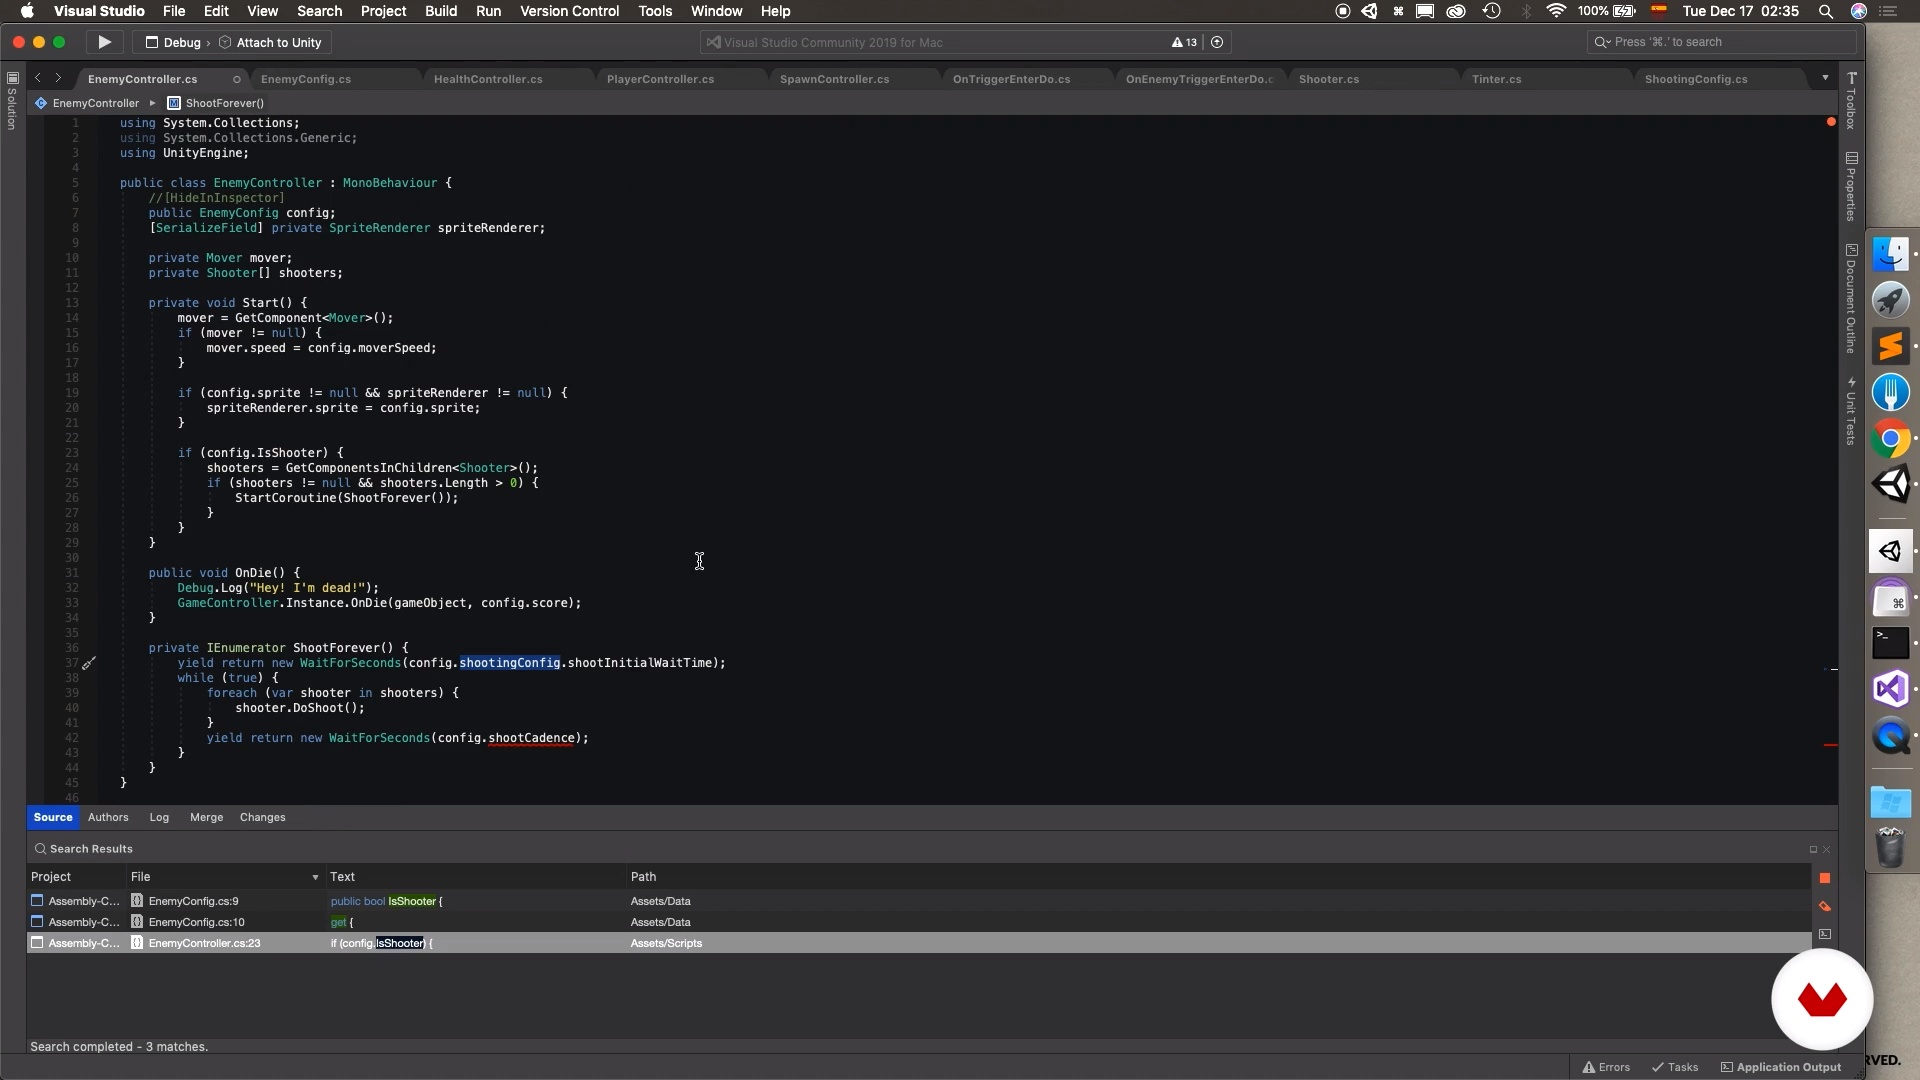
Task: Select the Changes view tab
Action: coord(262,817)
